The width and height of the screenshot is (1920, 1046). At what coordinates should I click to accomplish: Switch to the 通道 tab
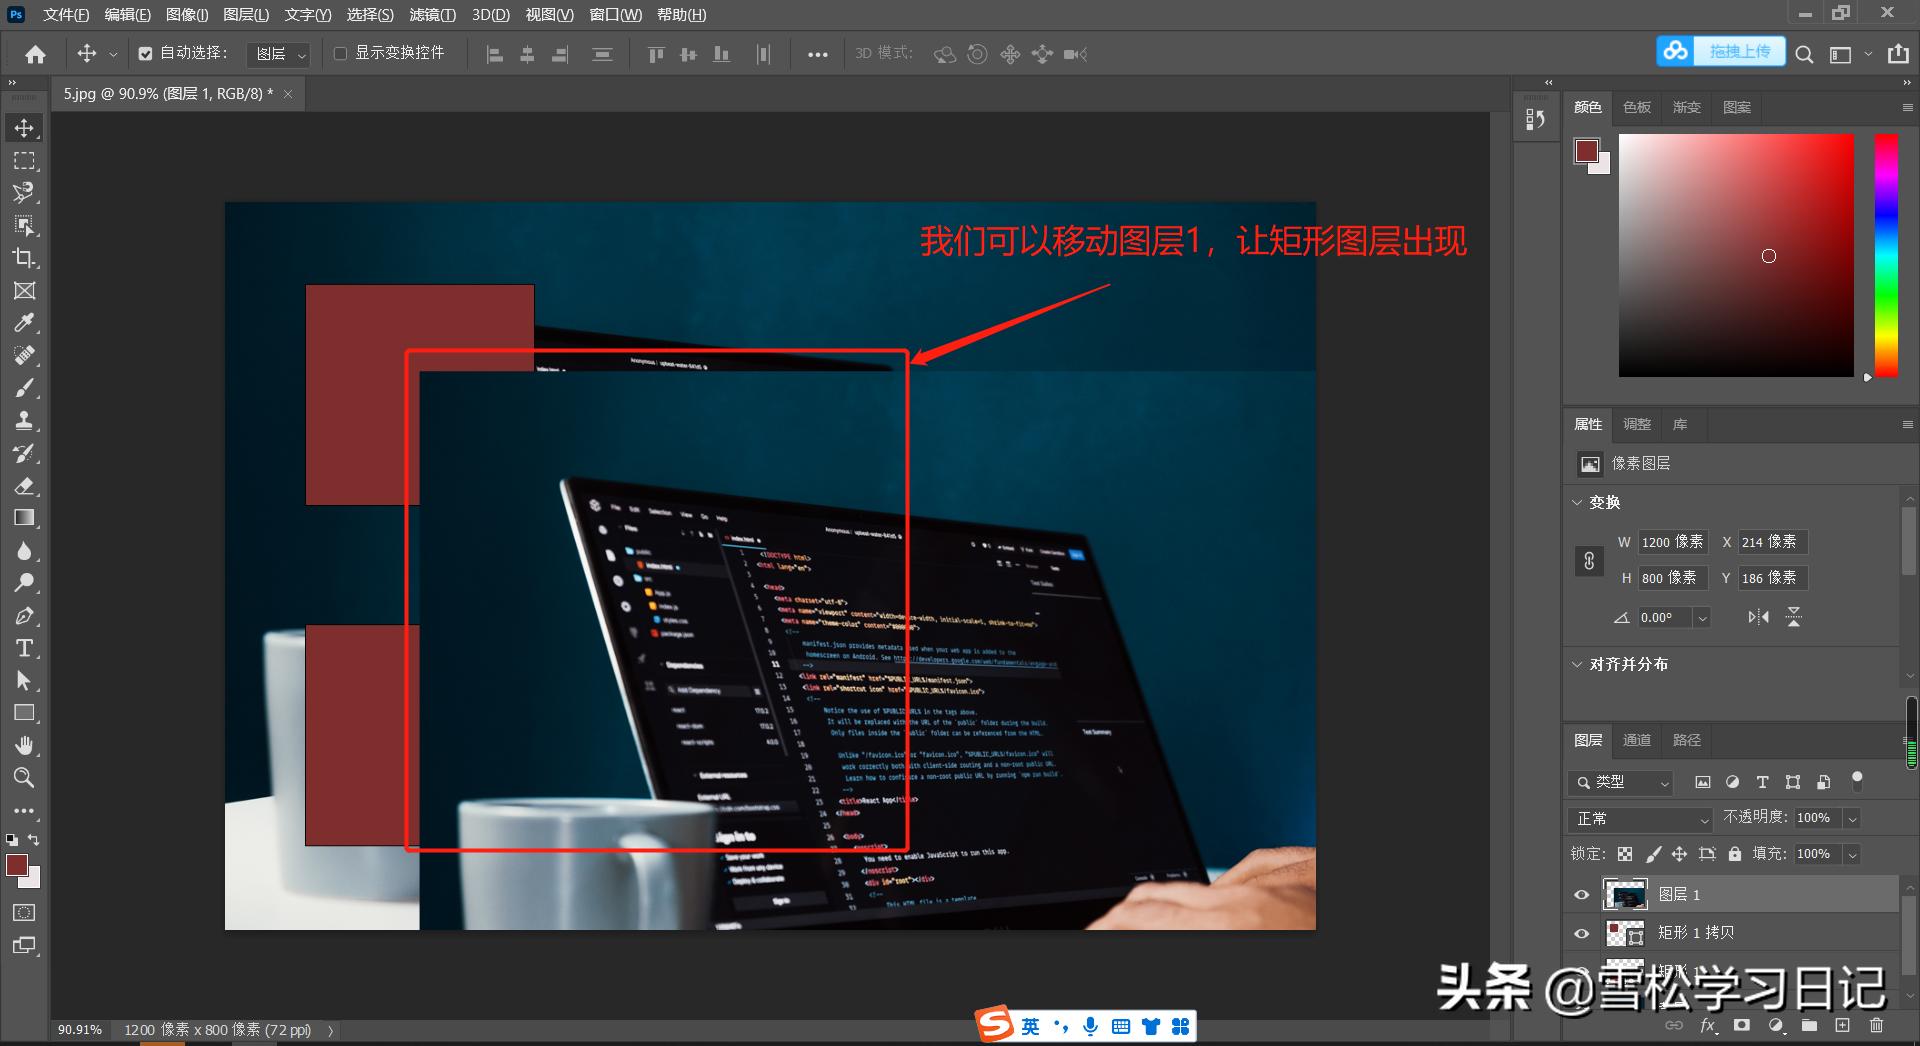click(x=1637, y=740)
